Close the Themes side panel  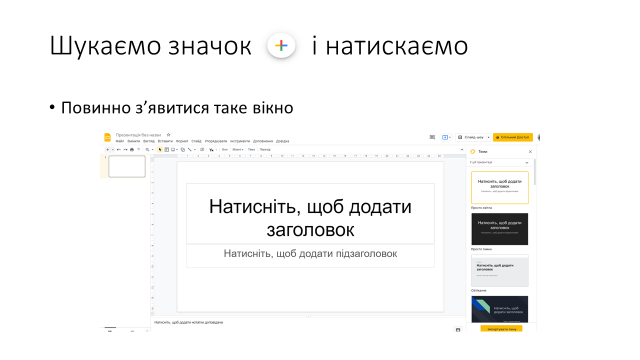530,151
